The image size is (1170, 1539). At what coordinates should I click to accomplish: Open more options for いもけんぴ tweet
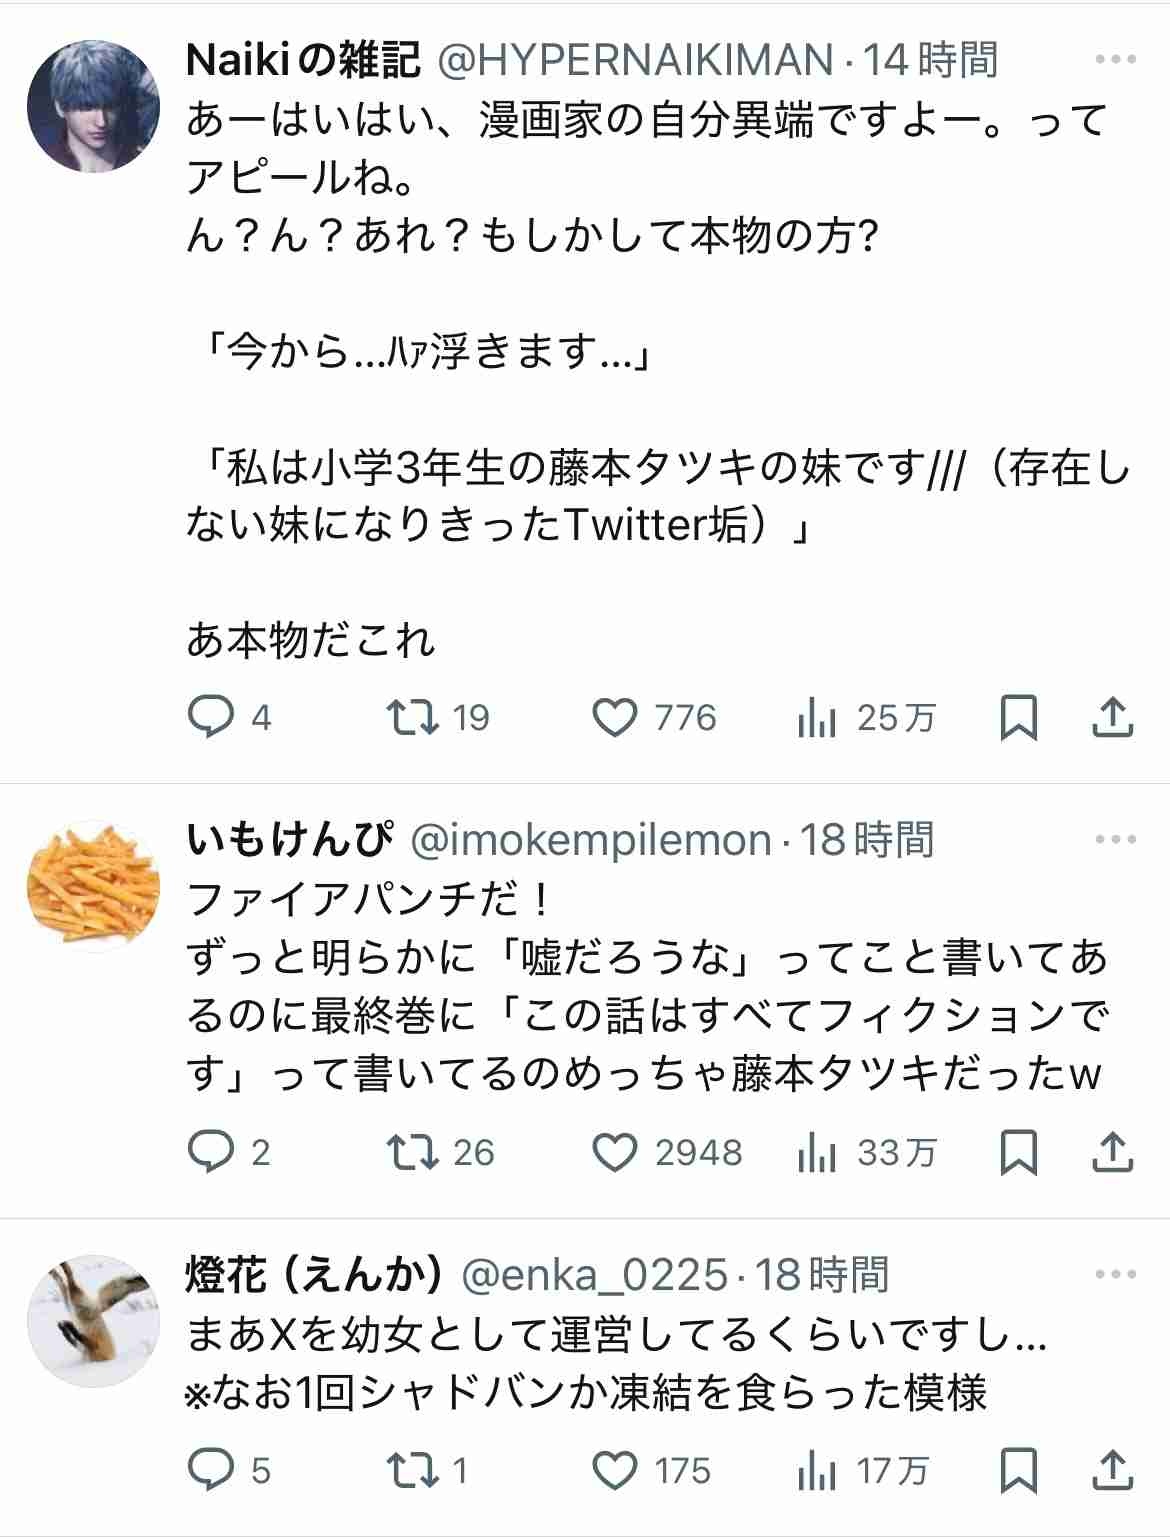1115,840
